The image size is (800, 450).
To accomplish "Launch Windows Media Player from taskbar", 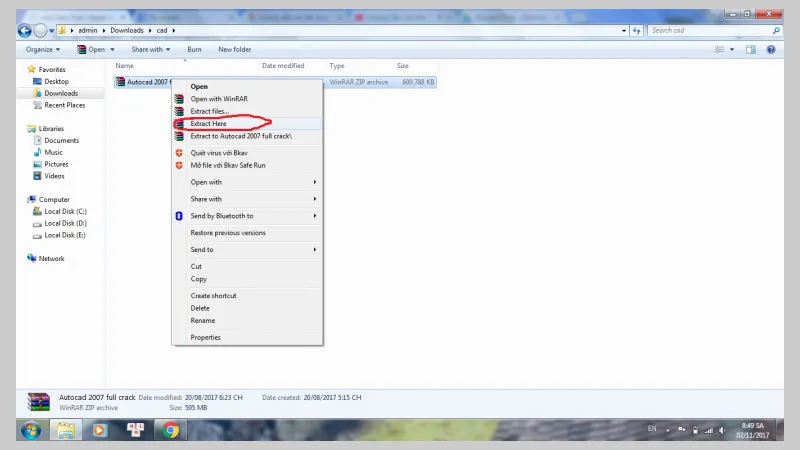I will [99, 430].
